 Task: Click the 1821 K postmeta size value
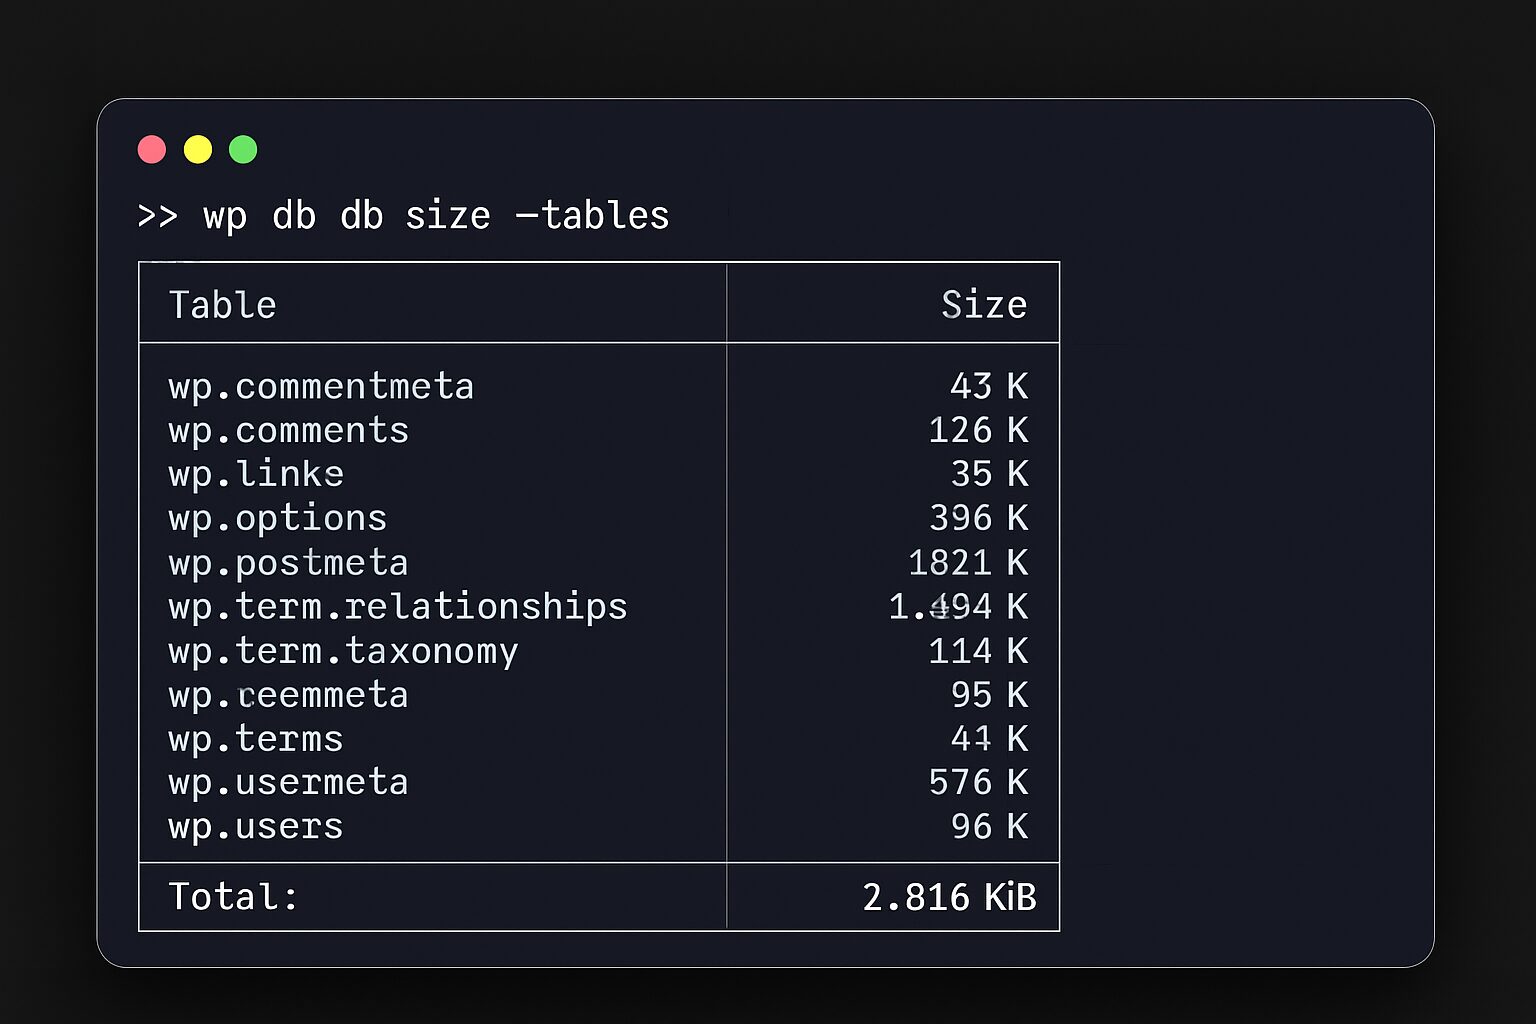[x=967, y=562]
